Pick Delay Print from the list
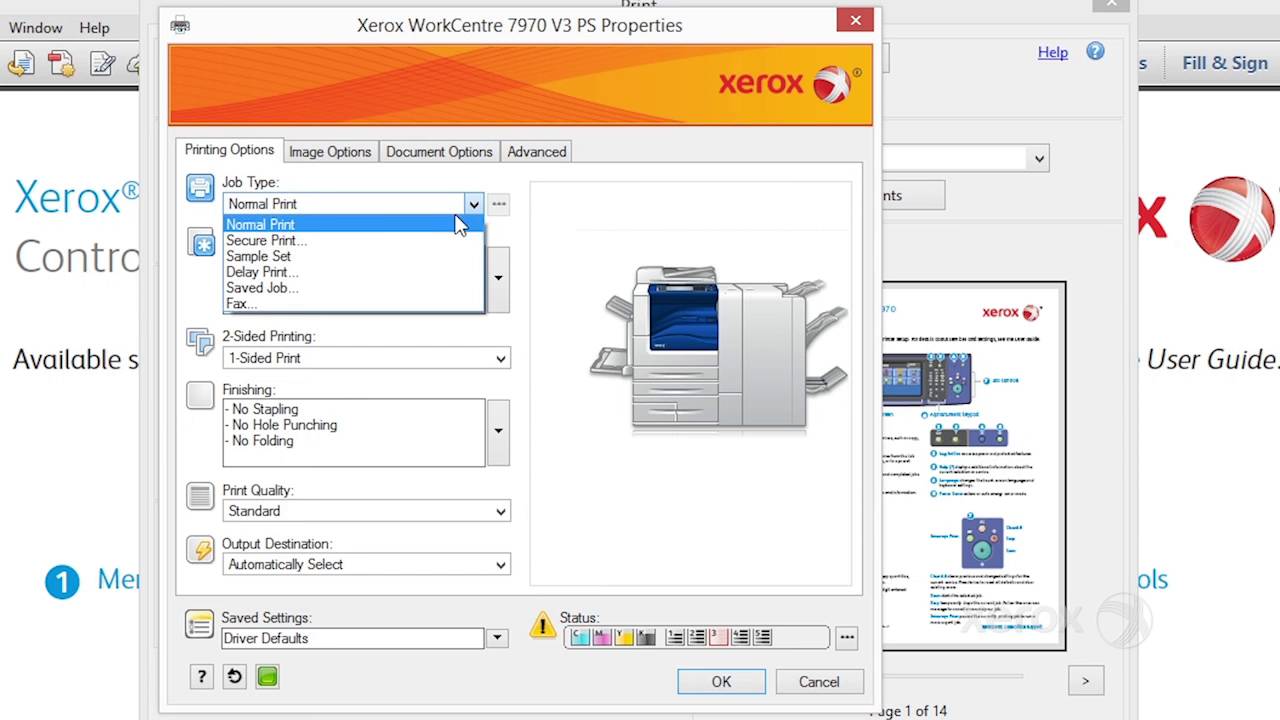Viewport: 1280px width, 720px height. click(353, 272)
